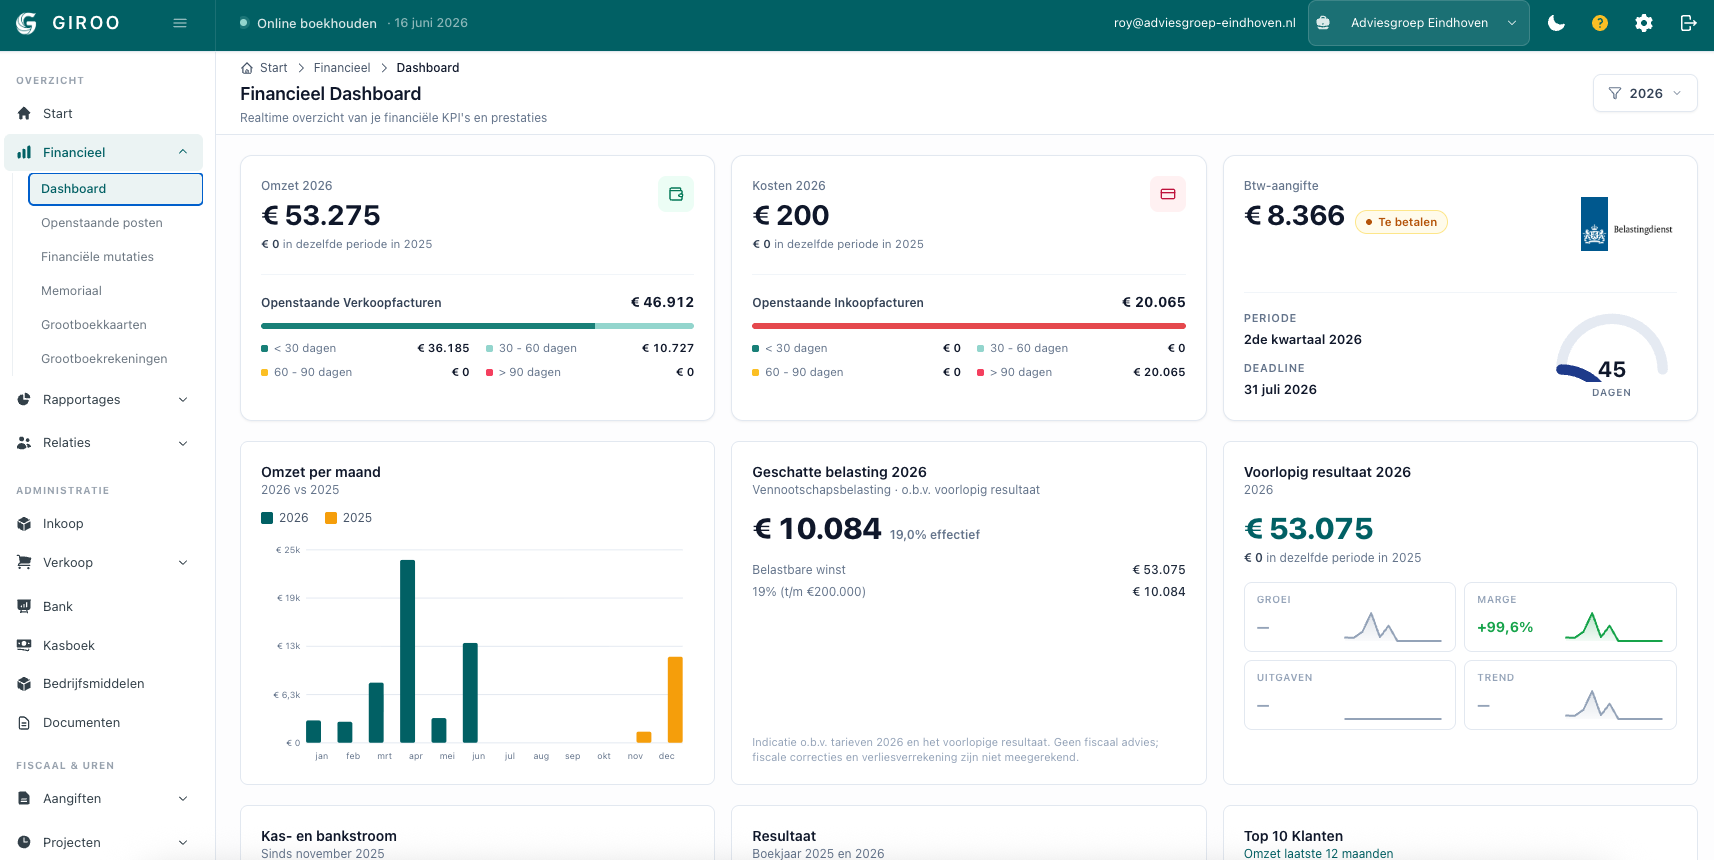Toggle the 2026 legend swatch in chart
The width and height of the screenshot is (1714, 860).
267,518
